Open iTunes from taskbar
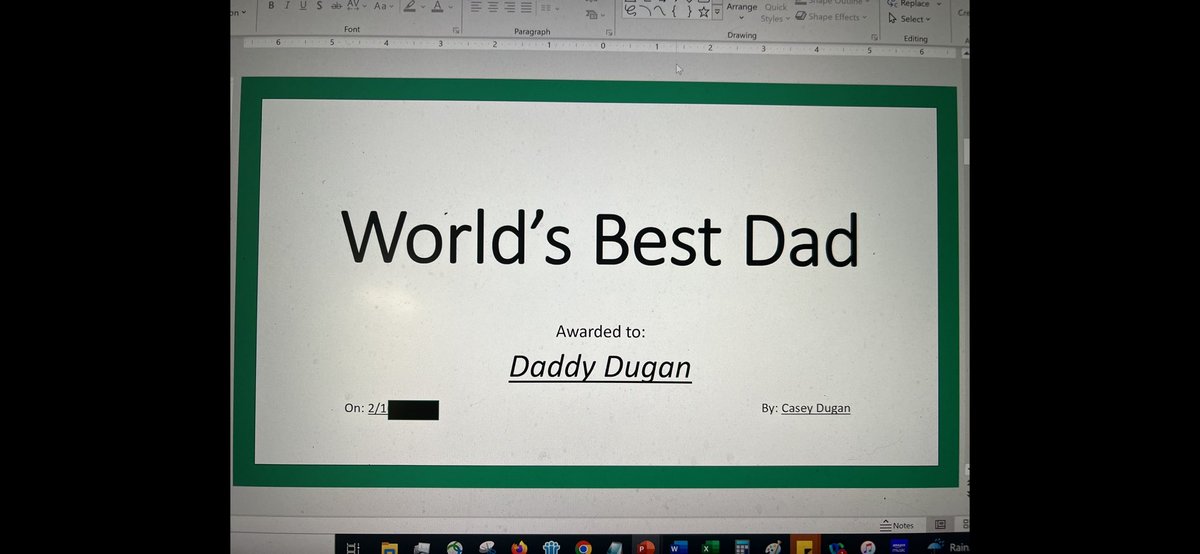This screenshot has height=554, width=1200. click(867, 547)
